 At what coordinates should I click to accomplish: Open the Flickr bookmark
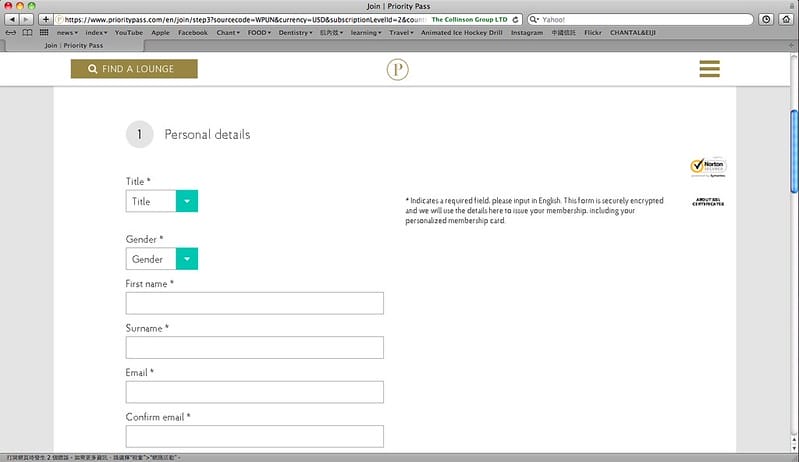(593, 33)
